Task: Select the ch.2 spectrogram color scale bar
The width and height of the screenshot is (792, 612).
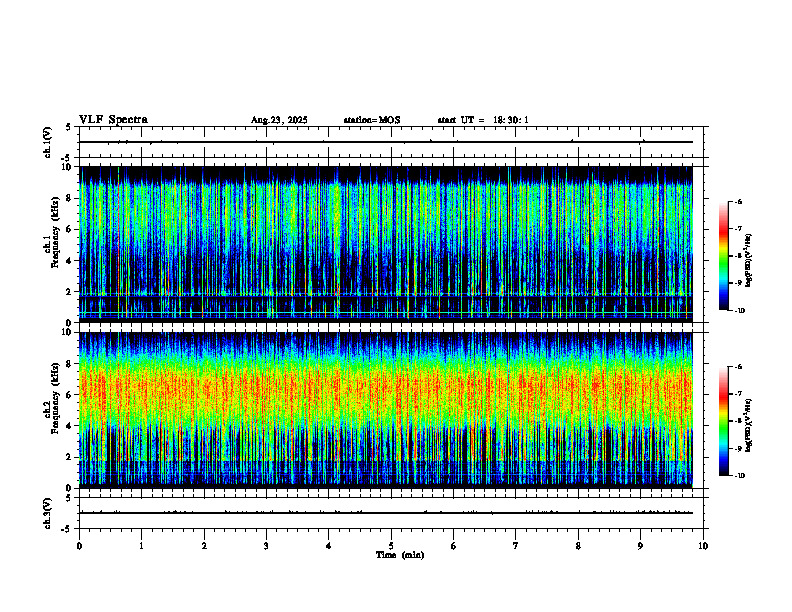Action: [723, 421]
